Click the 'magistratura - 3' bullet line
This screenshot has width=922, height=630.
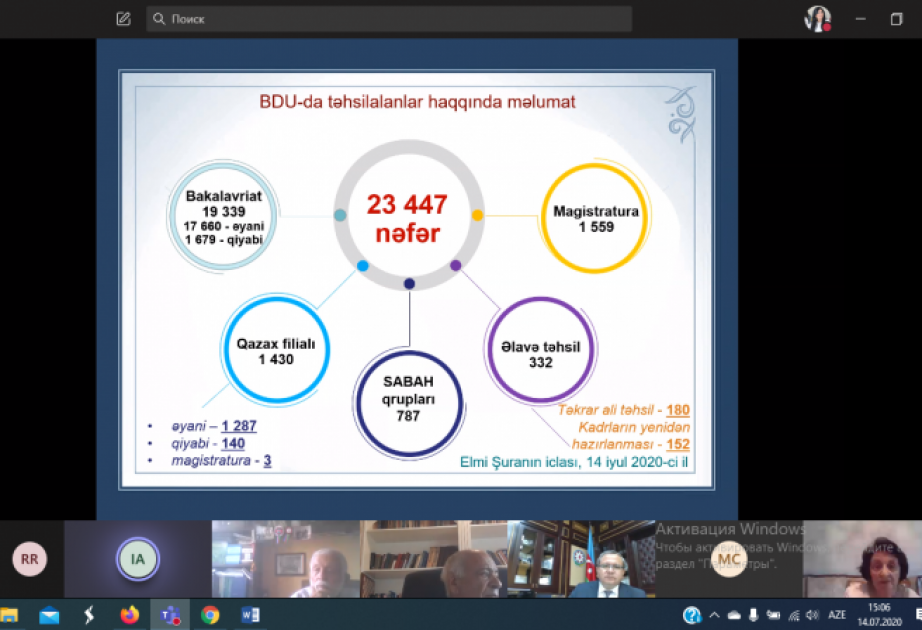pos(221,461)
